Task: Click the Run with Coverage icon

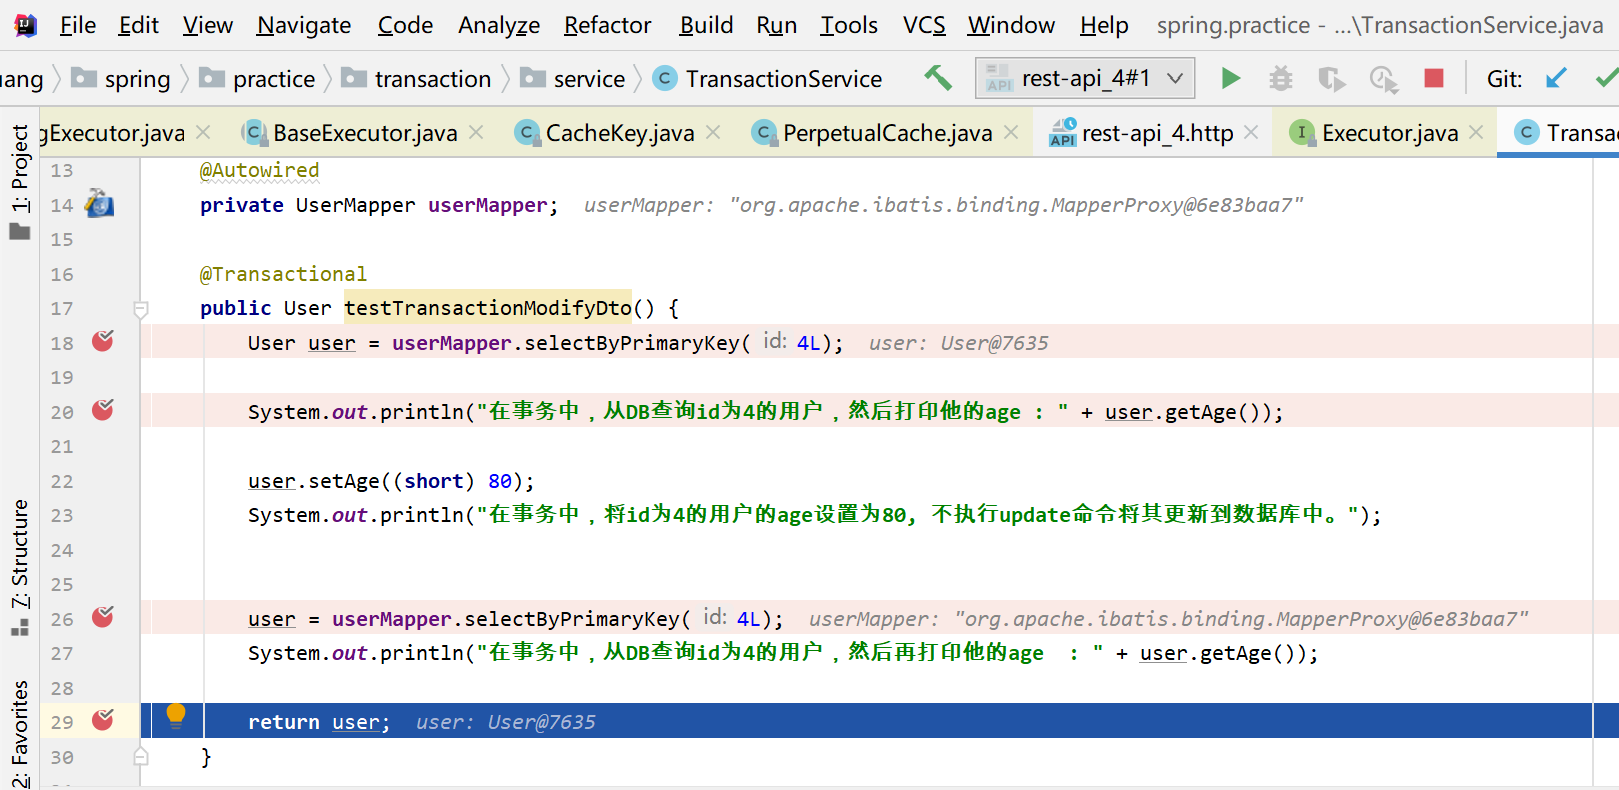Action: (1331, 78)
